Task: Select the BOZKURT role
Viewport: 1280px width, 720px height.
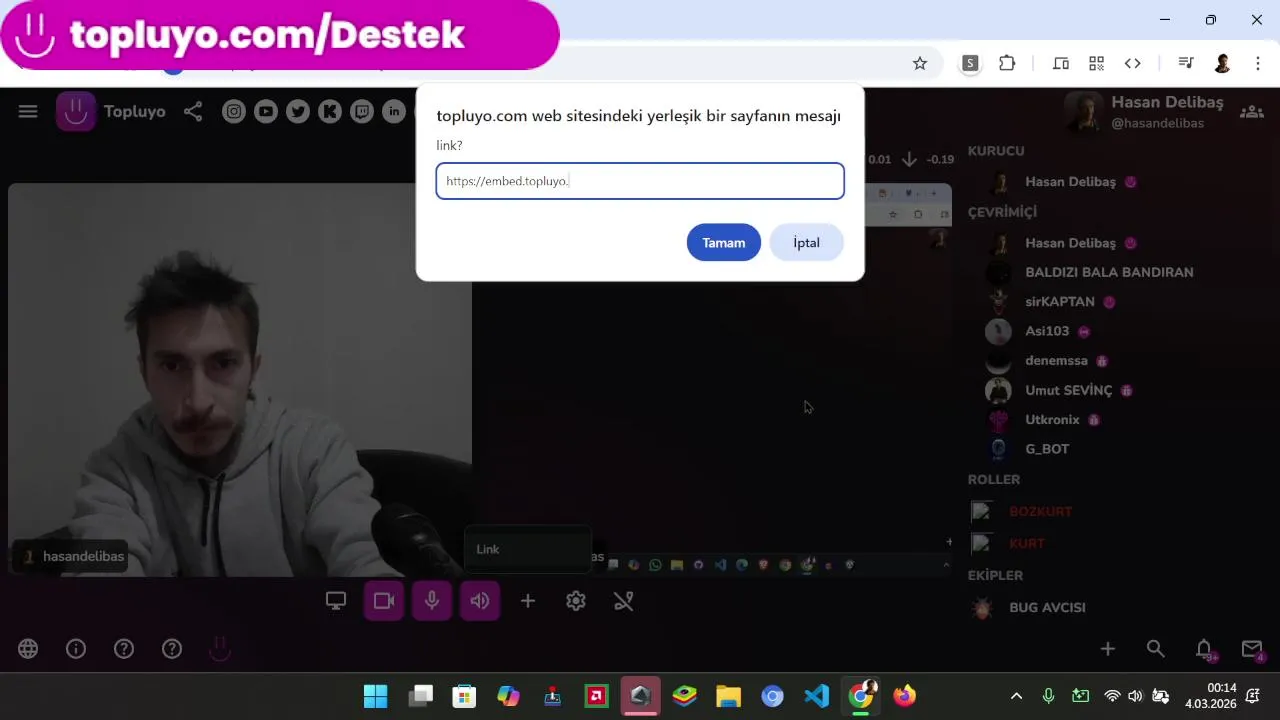Action: (x=1040, y=511)
